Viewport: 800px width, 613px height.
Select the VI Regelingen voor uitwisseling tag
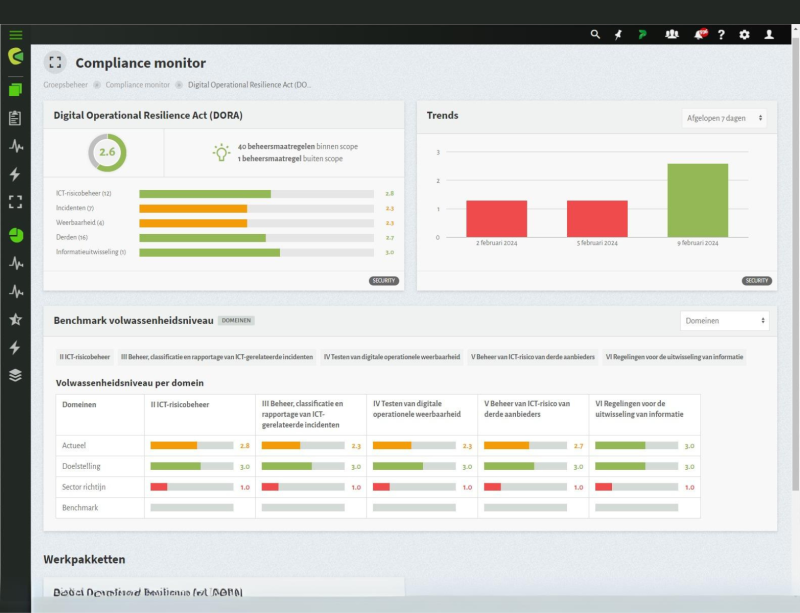tap(674, 357)
